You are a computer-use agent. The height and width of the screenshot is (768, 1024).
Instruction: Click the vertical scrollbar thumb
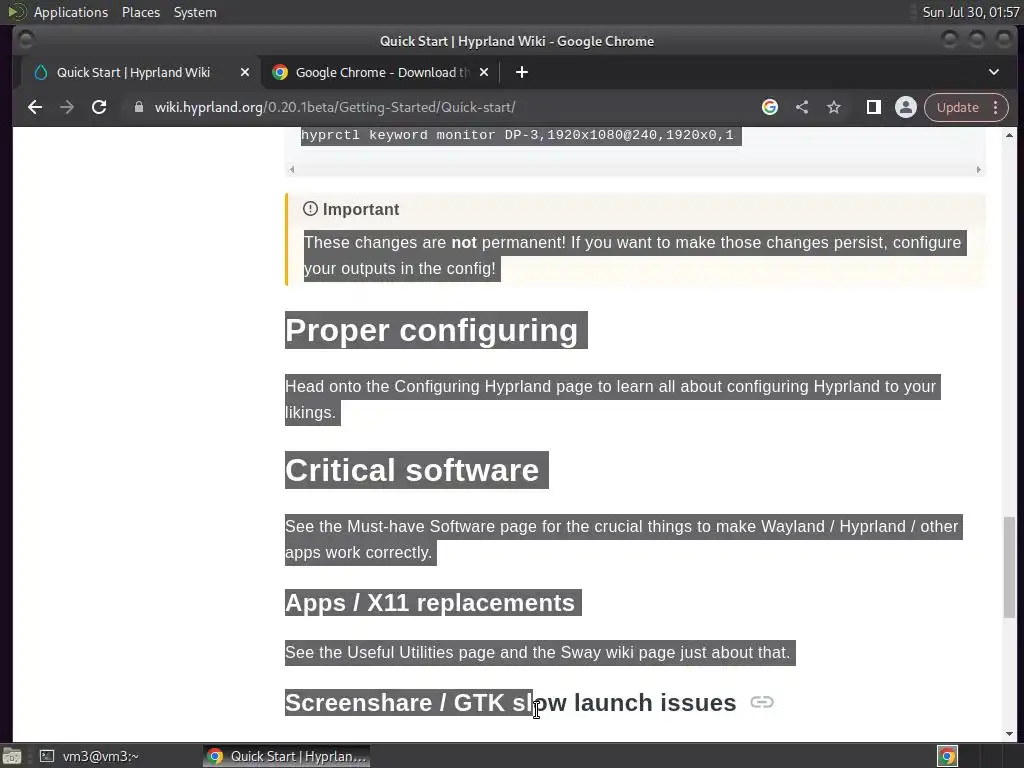[1009, 567]
